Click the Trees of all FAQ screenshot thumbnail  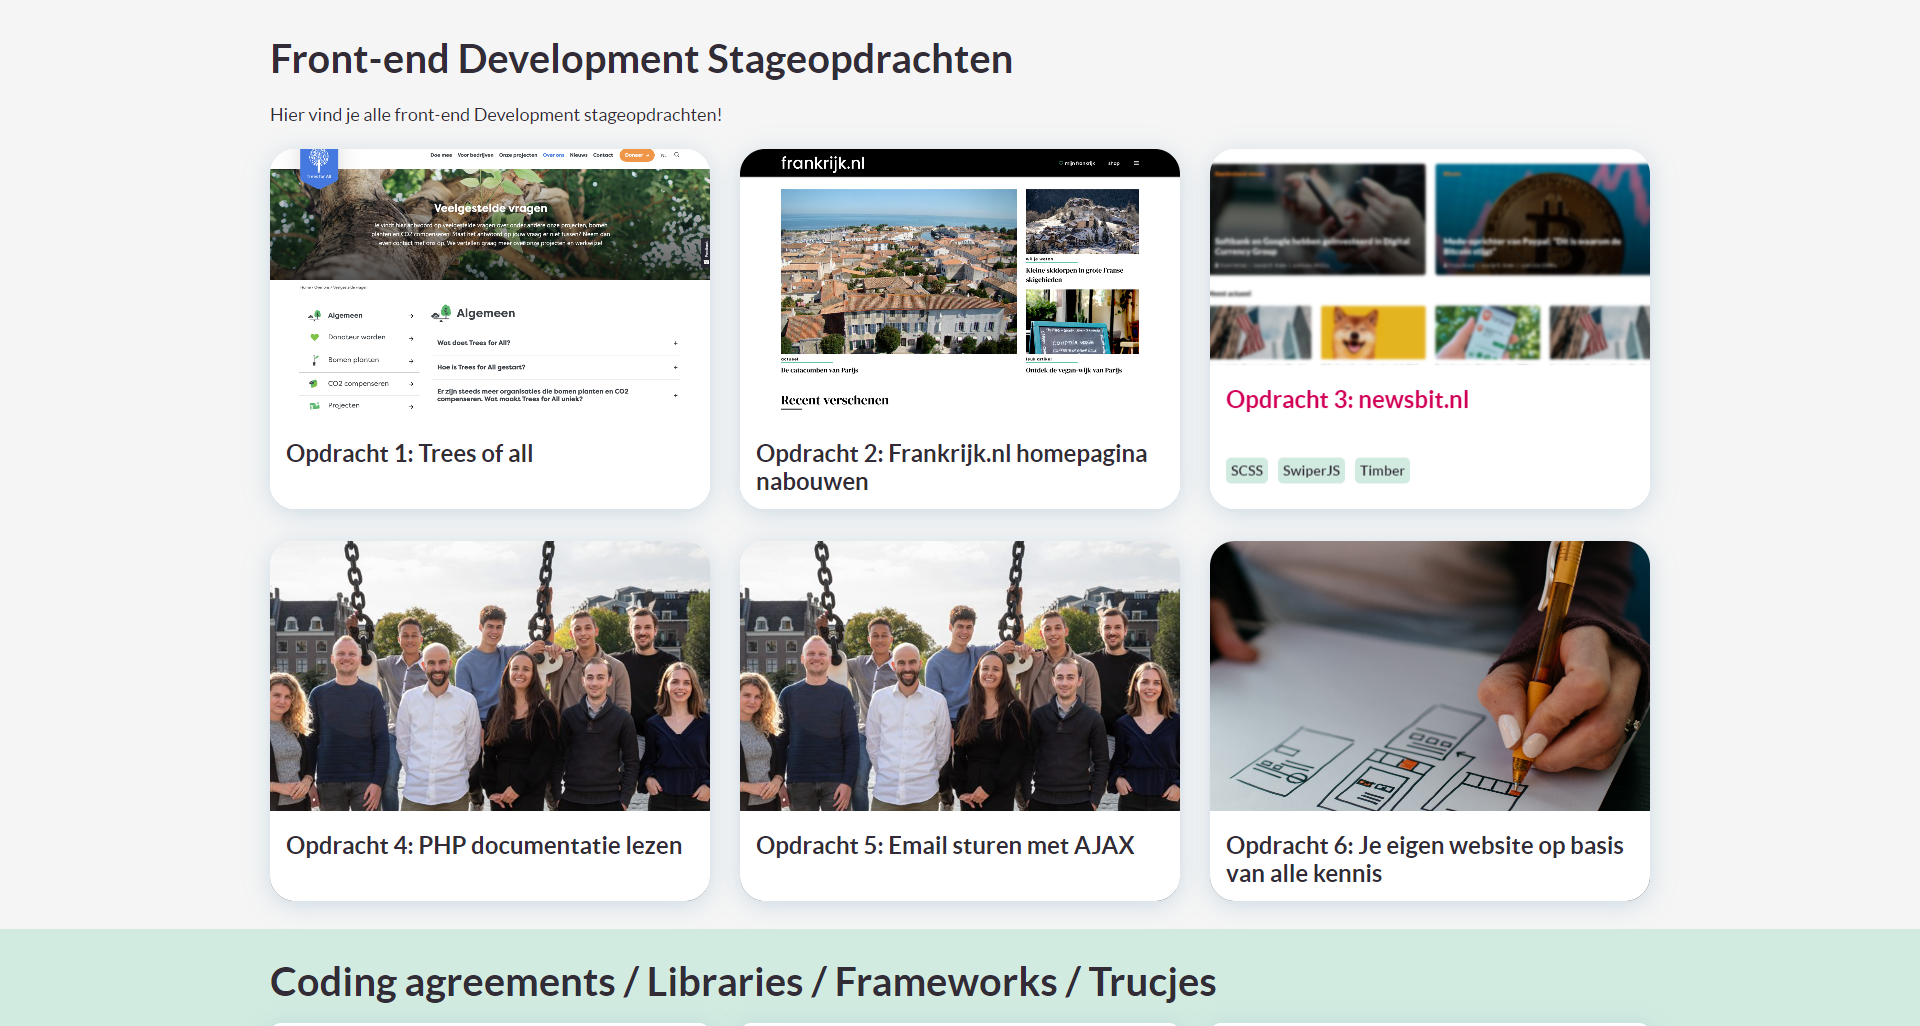click(x=490, y=284)
